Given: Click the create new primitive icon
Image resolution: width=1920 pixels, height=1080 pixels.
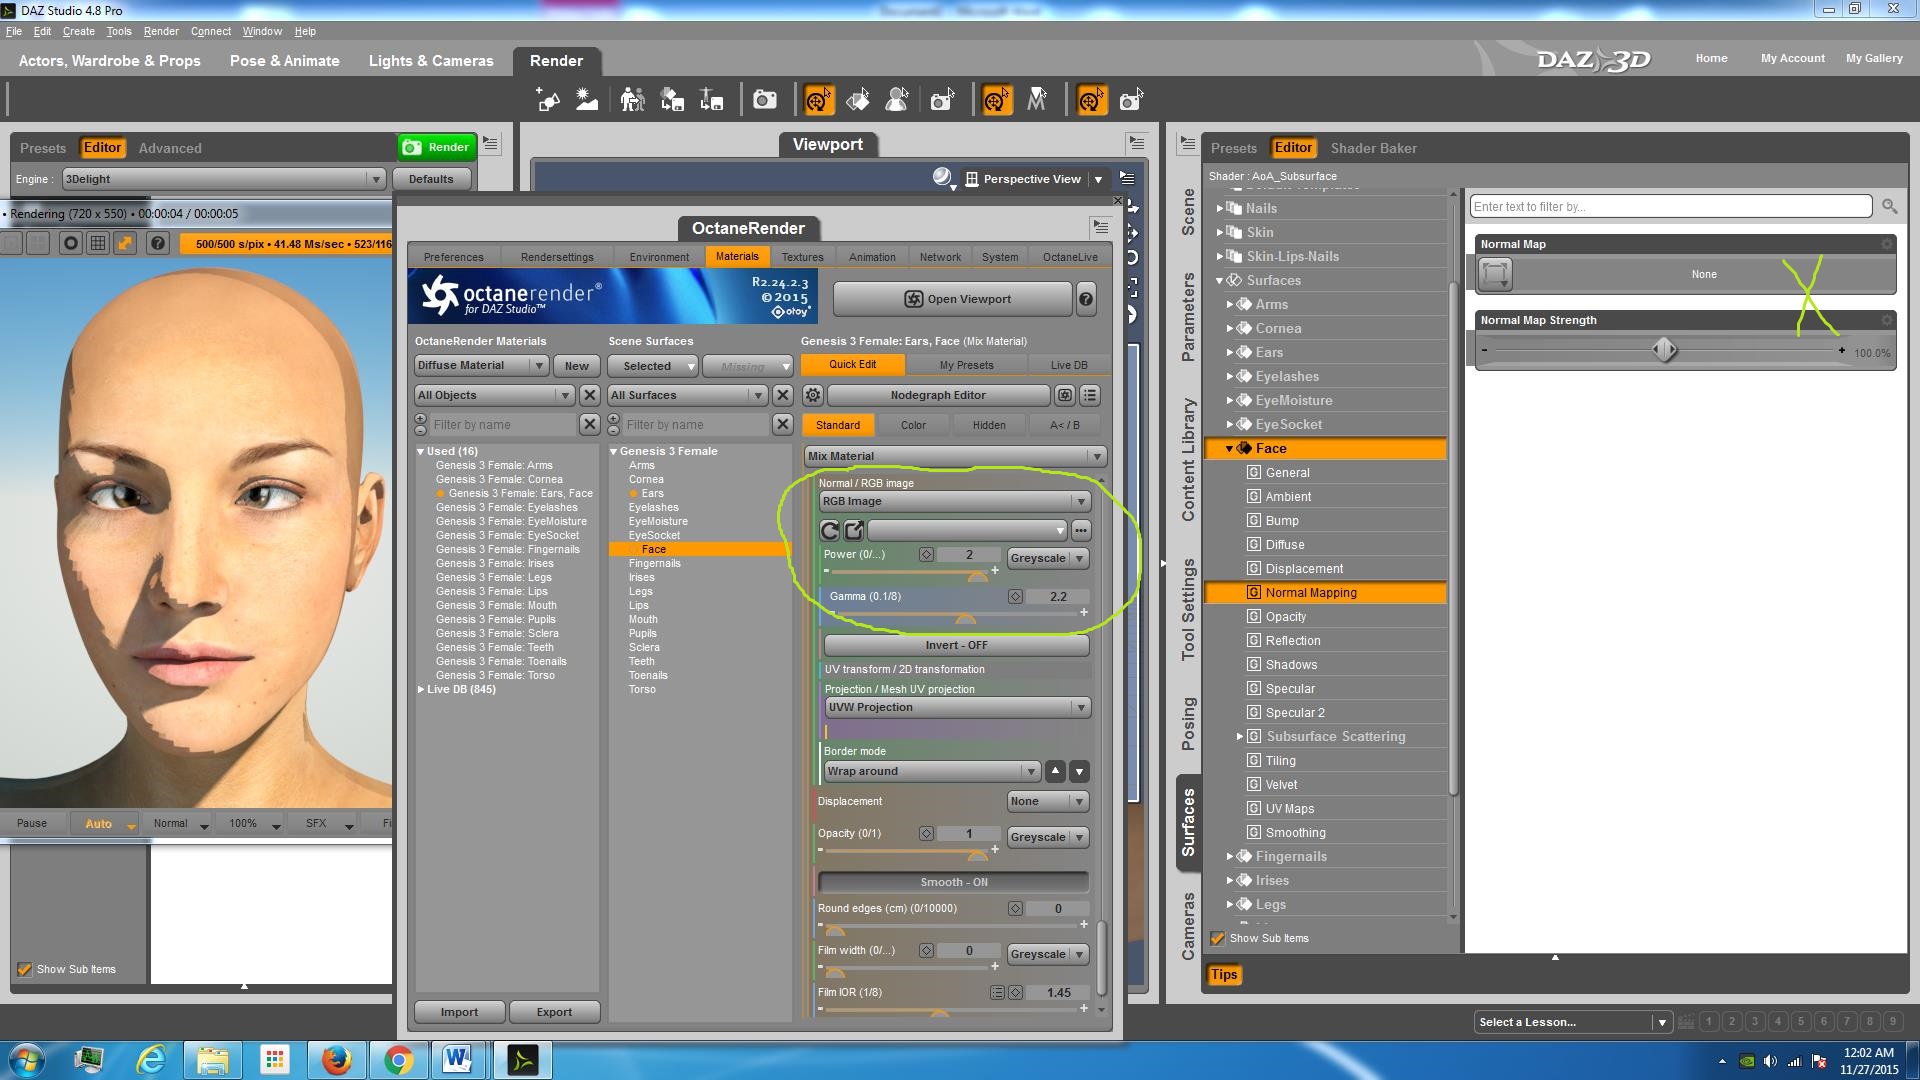Looking at the screenshot, I should pos(548,100).
